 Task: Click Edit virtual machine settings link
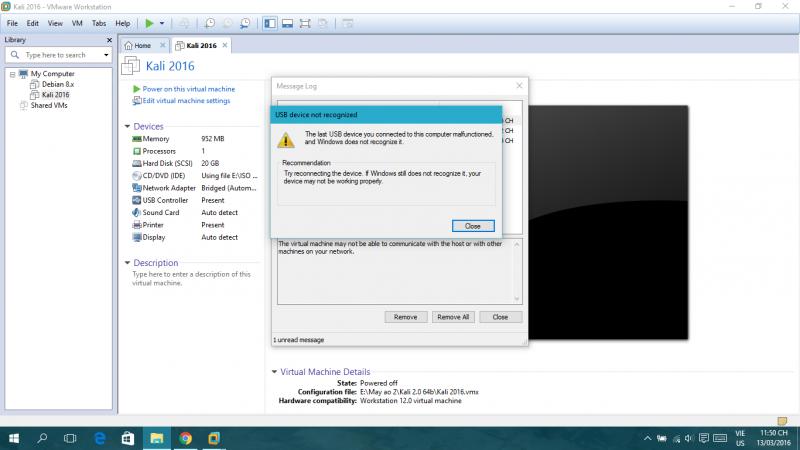point(186,101)
